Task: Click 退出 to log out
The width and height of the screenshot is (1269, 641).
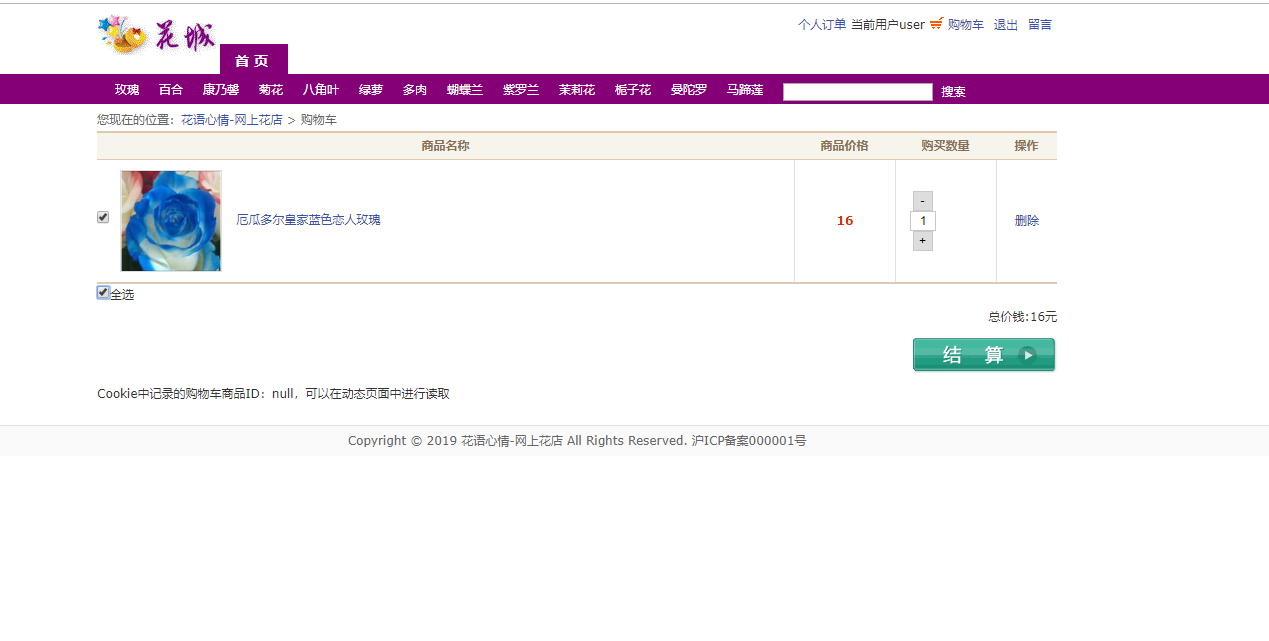Action: click(x=1005, y=24)
